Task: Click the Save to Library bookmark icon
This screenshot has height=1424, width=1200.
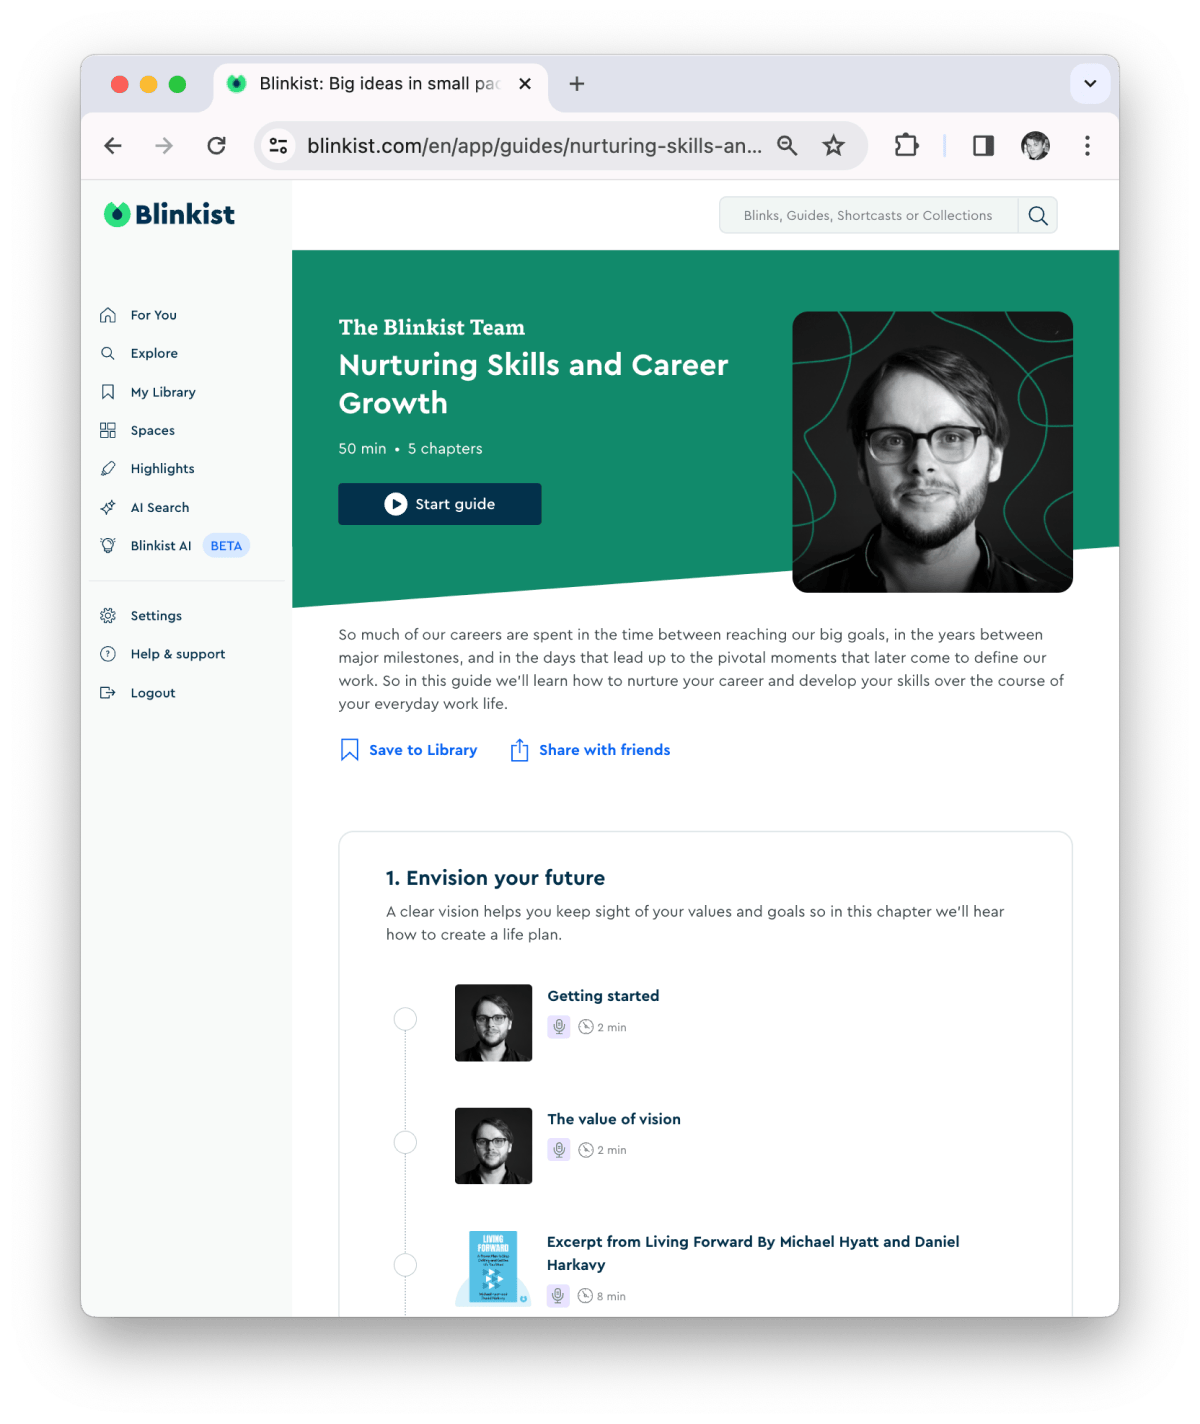Action: pos(349,750)
